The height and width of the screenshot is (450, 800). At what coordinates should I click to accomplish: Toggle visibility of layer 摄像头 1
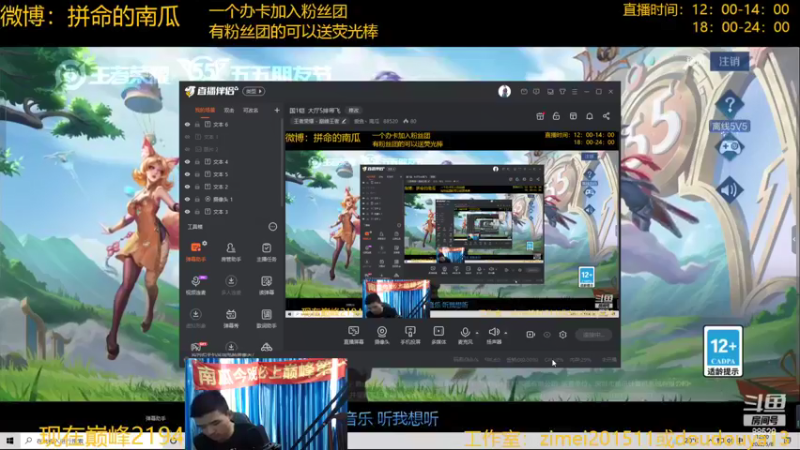coord(187,199)
